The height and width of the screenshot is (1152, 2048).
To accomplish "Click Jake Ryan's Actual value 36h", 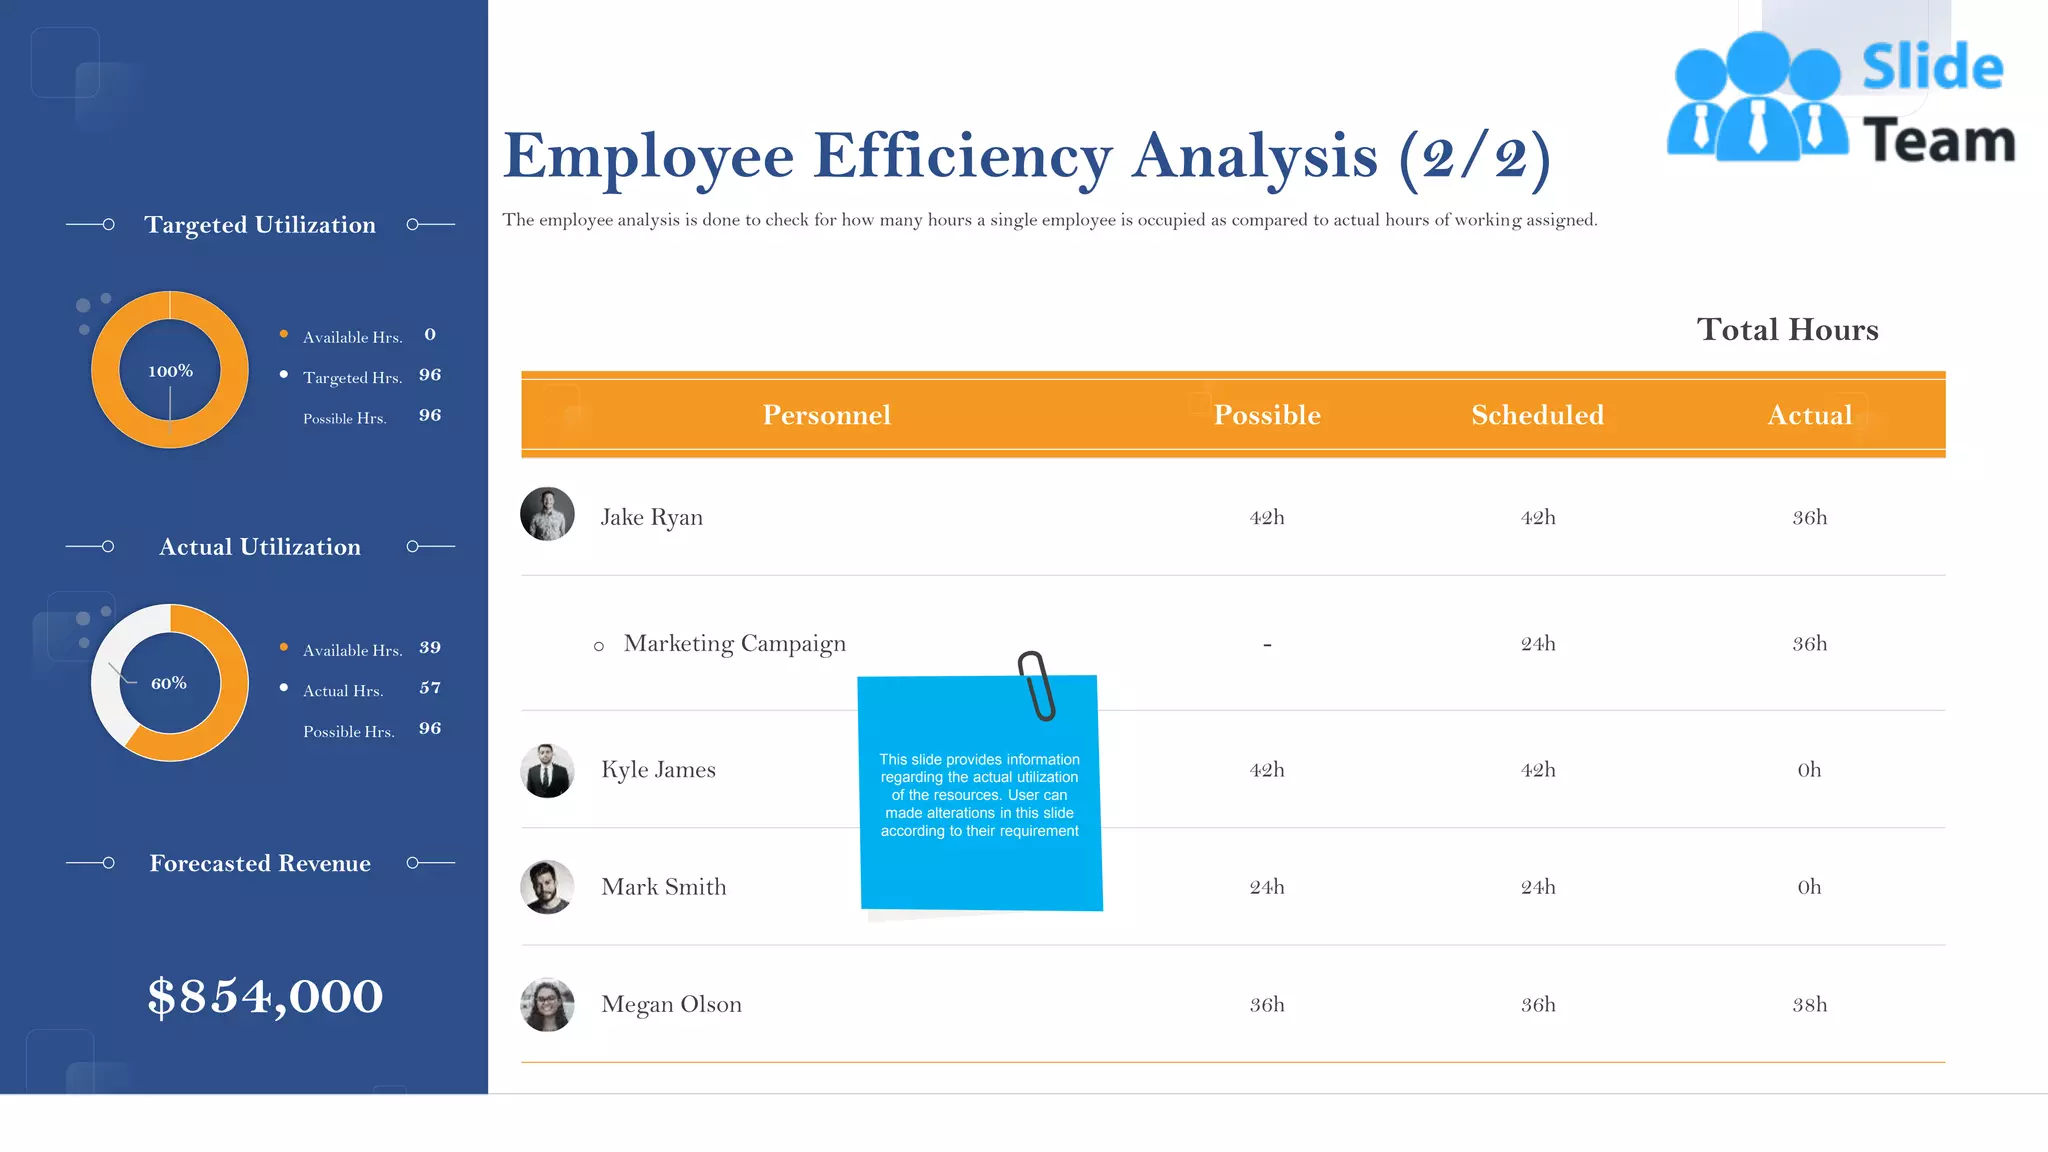I will [x=1810, y=517].
